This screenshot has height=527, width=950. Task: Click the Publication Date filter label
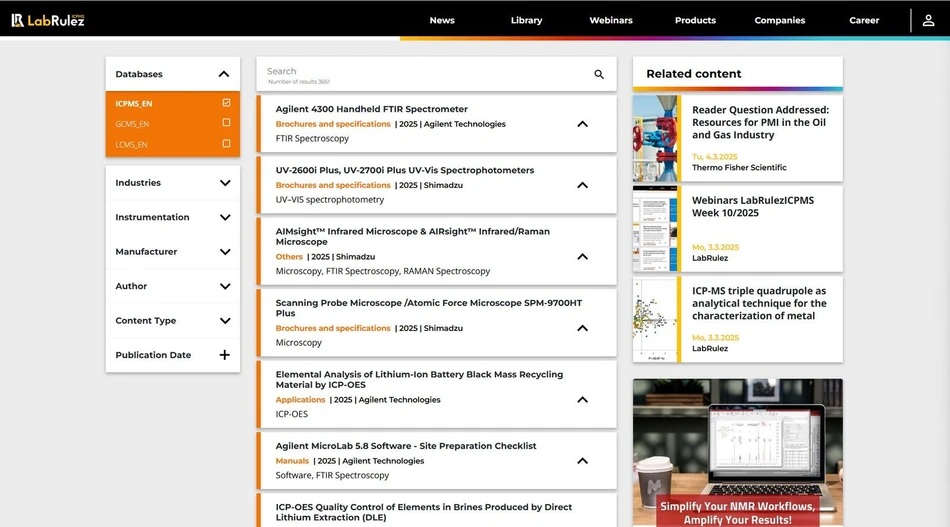[153, 355]
